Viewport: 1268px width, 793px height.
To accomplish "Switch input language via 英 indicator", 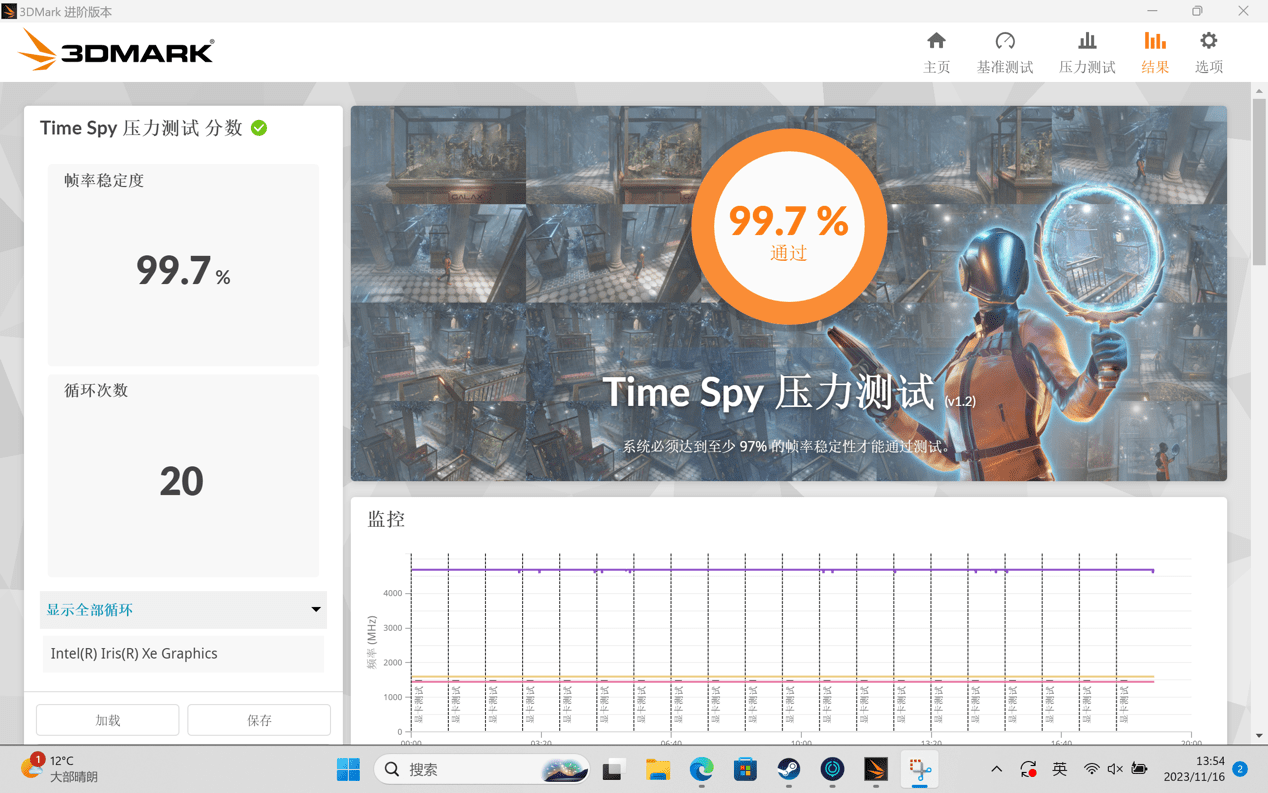I will 1059,769.
